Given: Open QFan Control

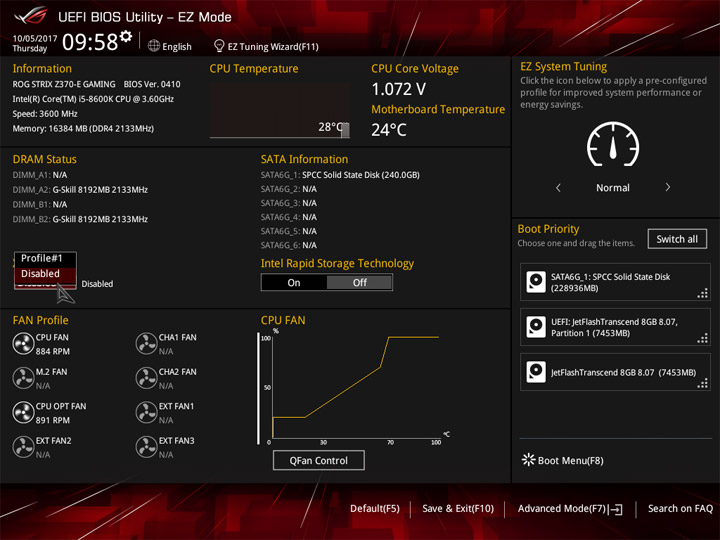Looking at the screenshot, I should [319, 460].
